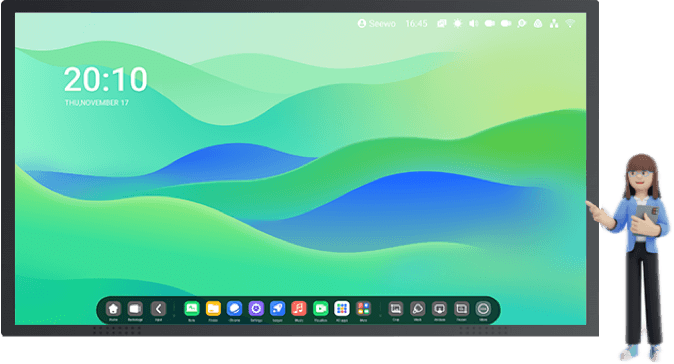Open the red Music app
The width and height of the screenshot is (674, 364).
pos(299,309)
